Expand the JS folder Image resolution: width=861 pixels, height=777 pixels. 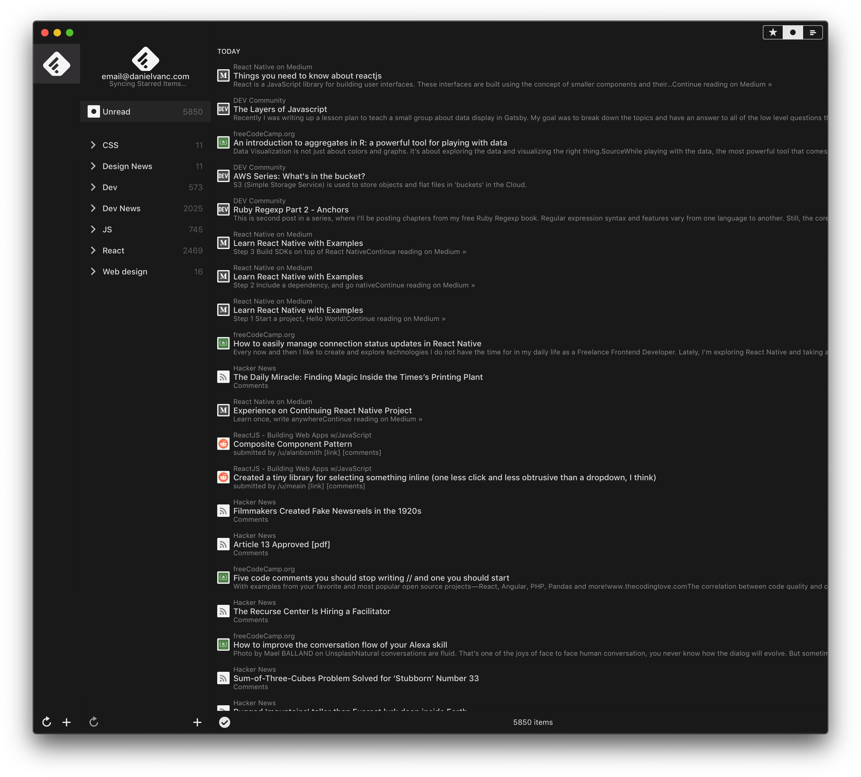point(93,229)
